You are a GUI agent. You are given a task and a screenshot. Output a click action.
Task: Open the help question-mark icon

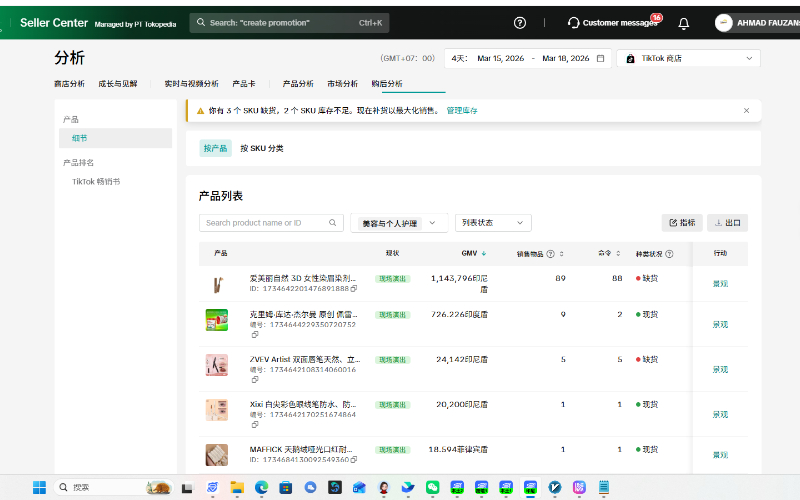coord(519,23)
